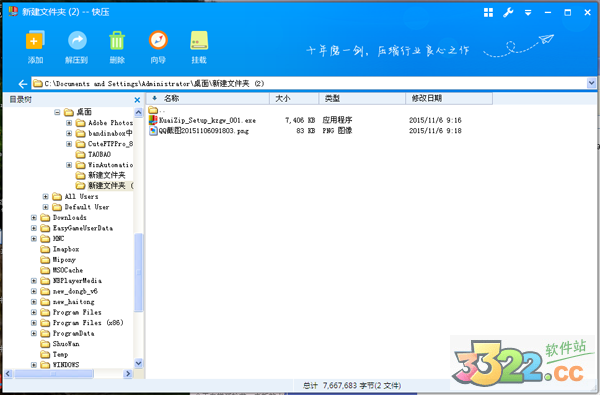Click status bar total 7,667,683 字节 text

click(x=352, y=385)
